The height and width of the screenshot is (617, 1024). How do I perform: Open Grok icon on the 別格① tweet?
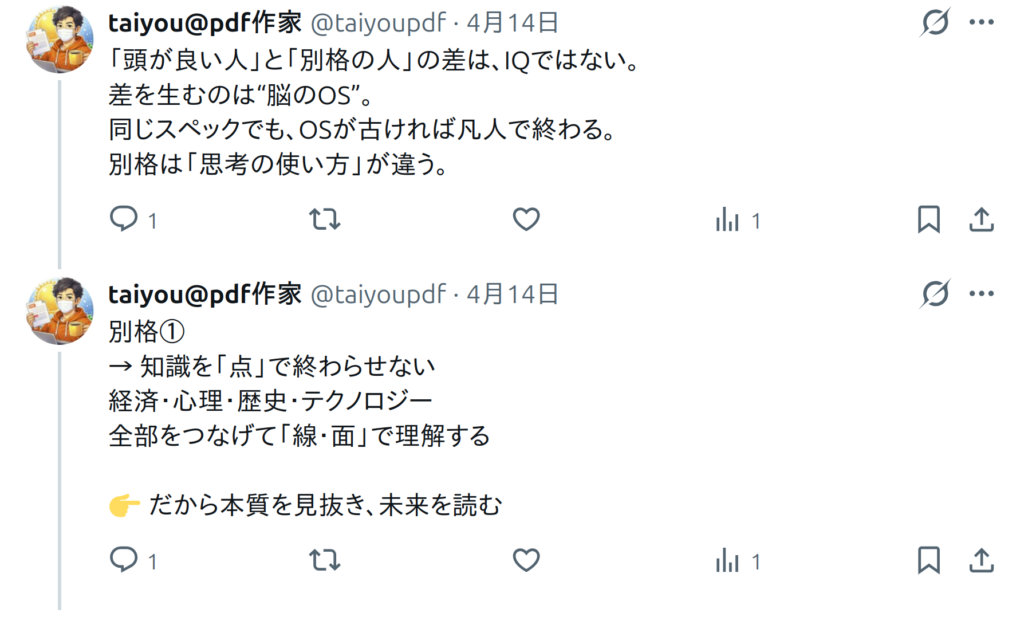coord(935,294)
